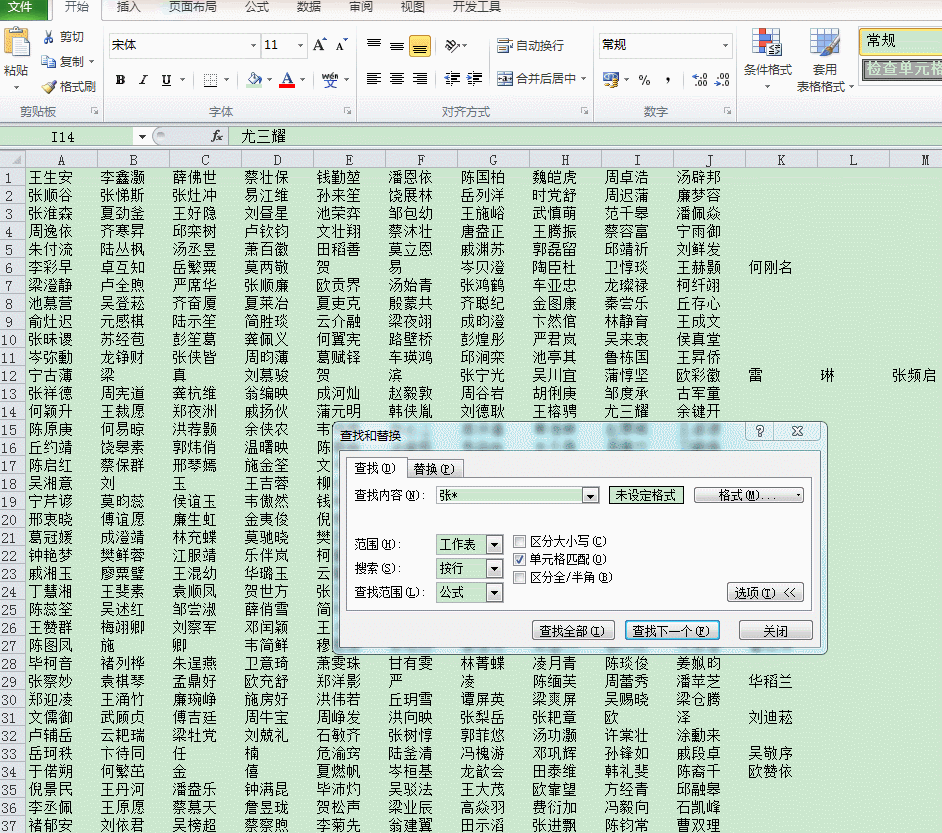The image size is (942, 833).
Task: Align text to top of cell
Action: point(374,45)
